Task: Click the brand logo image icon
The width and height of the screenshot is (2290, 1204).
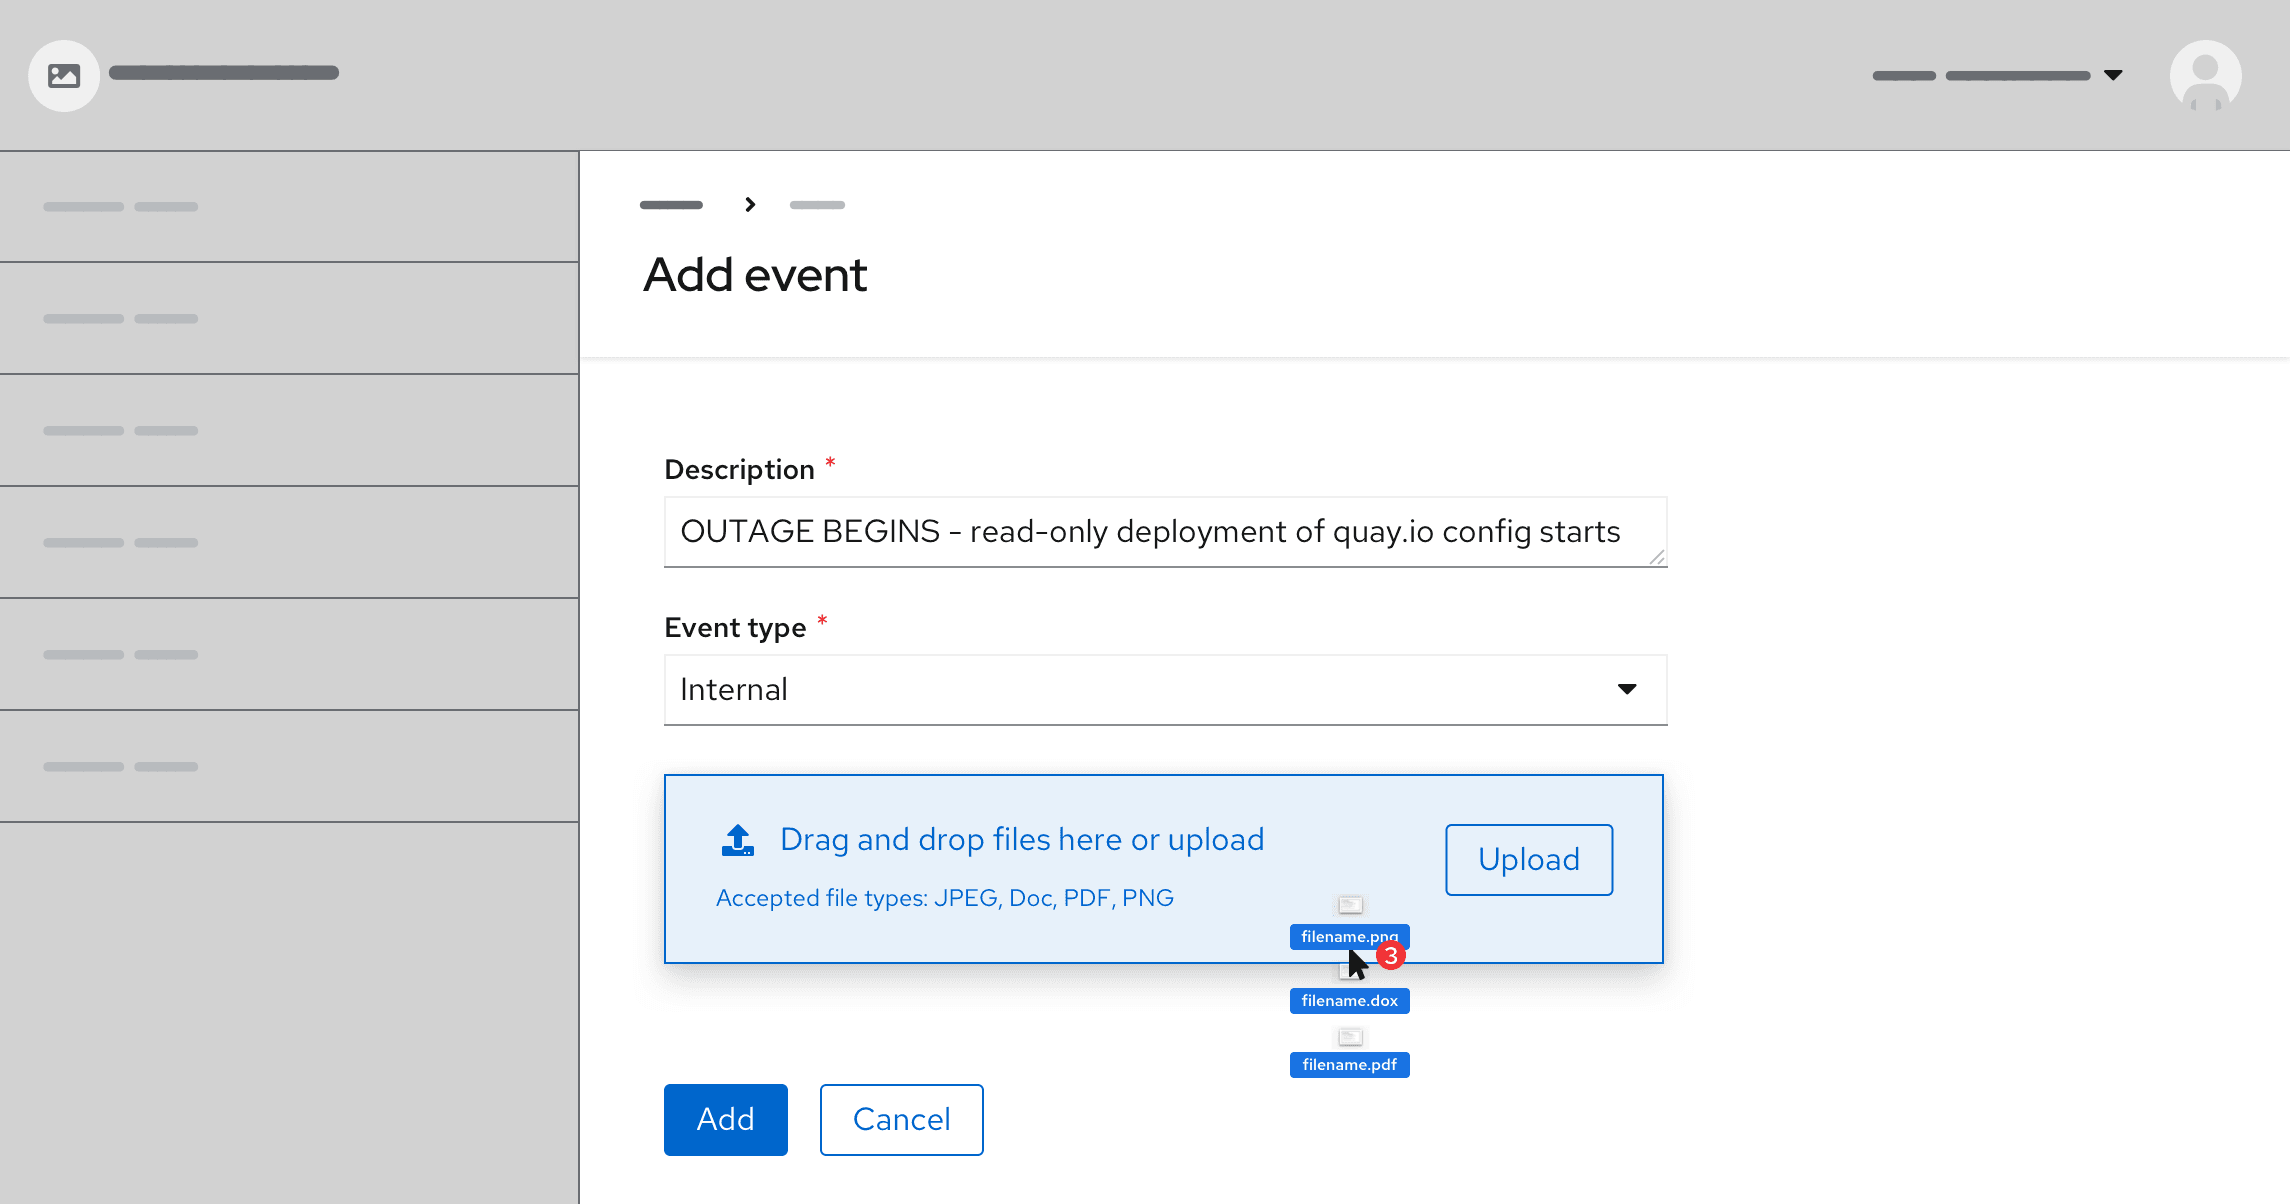Action: 64,76
